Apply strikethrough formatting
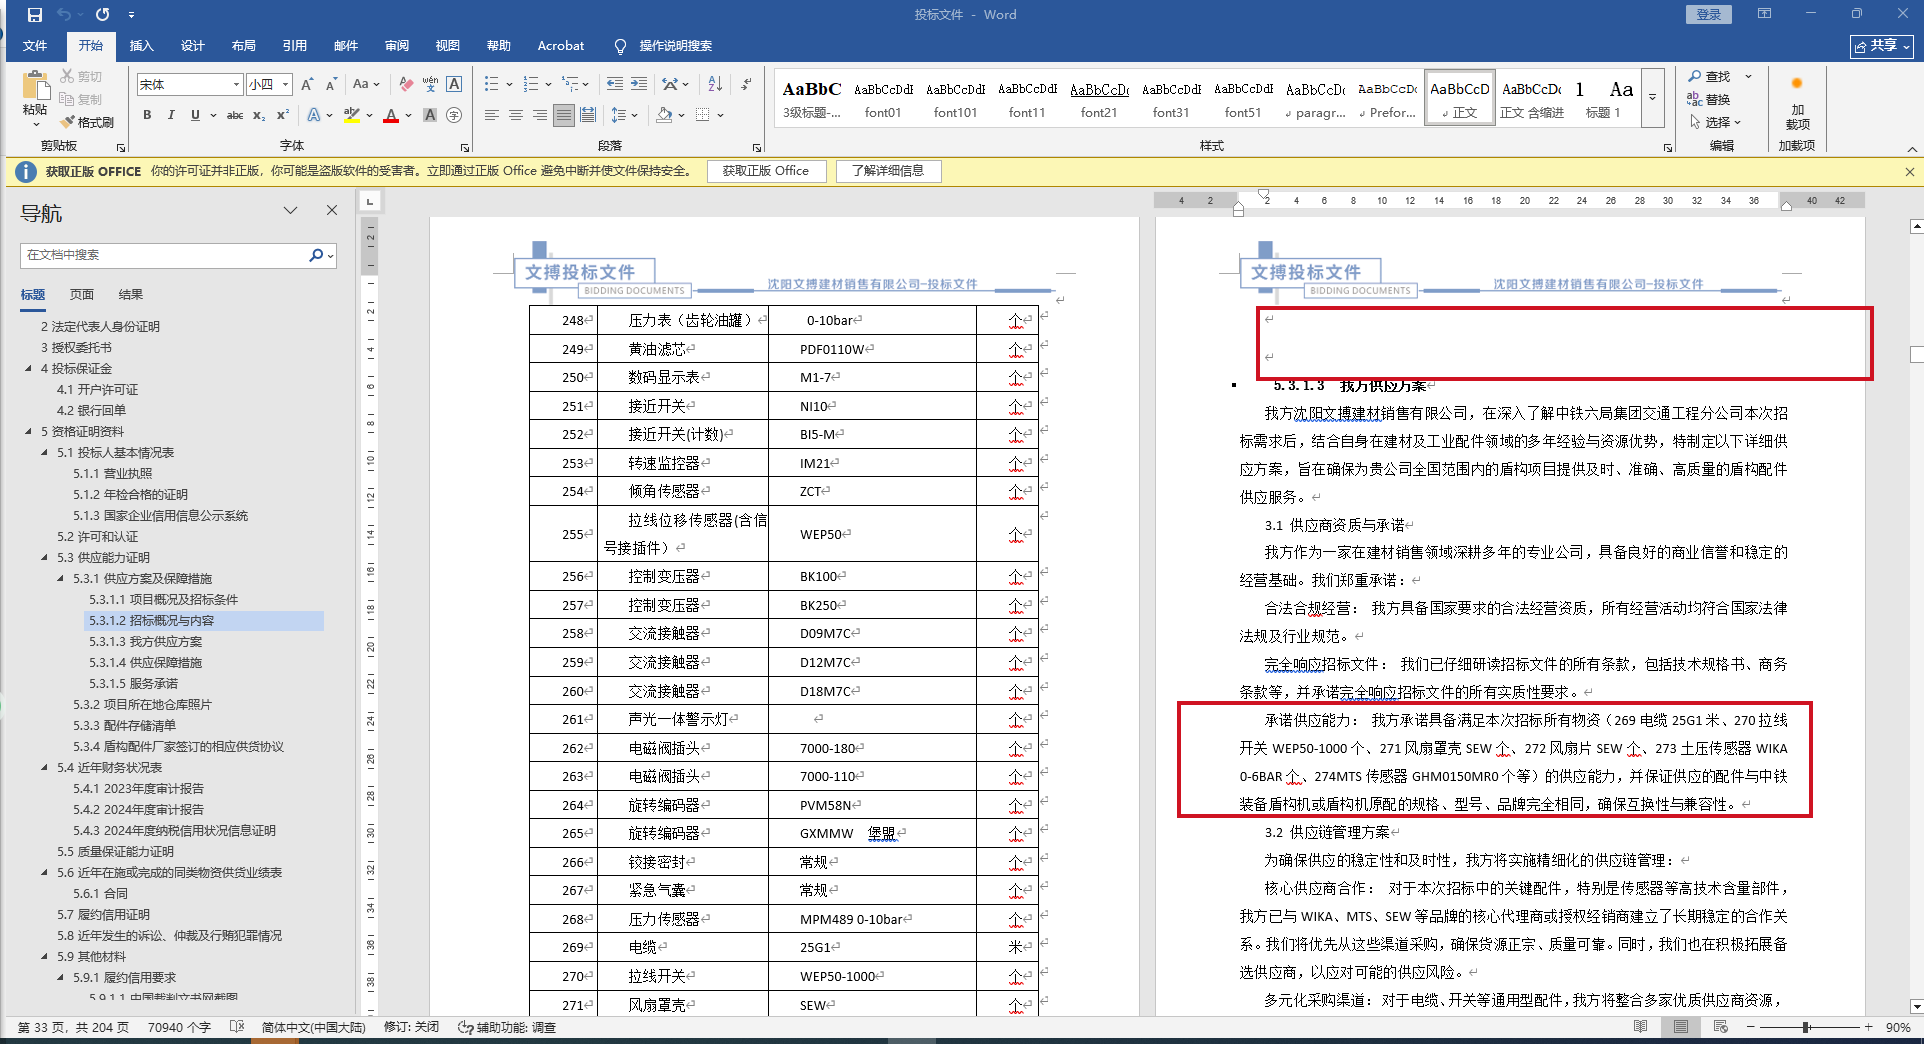 [x=235, y=115]
